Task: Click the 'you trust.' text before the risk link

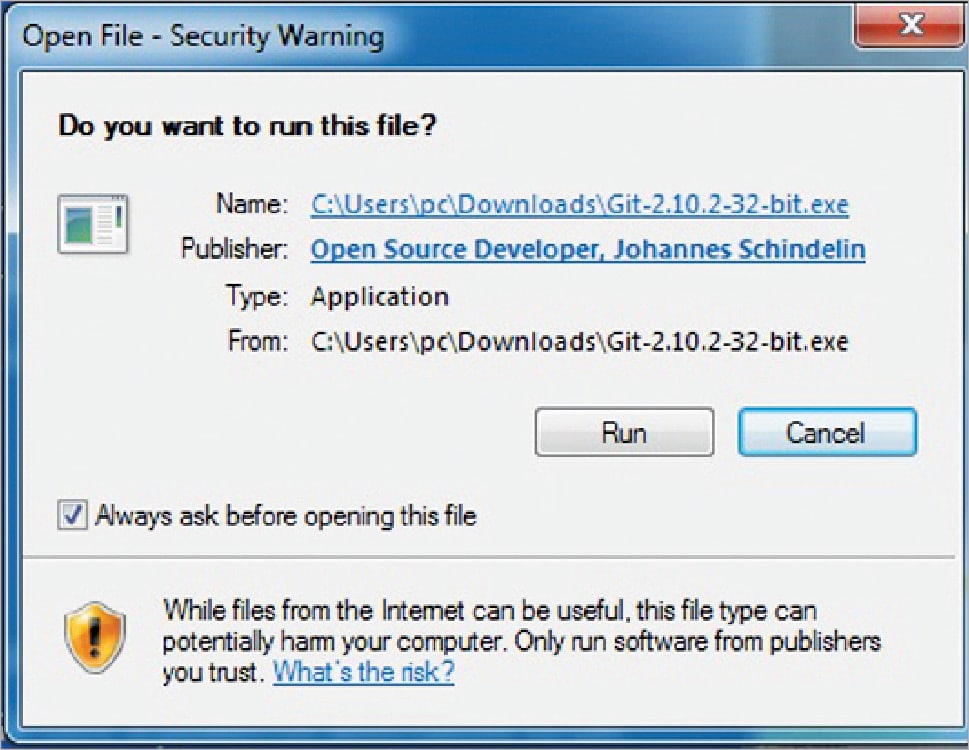Action: (214, 672)
